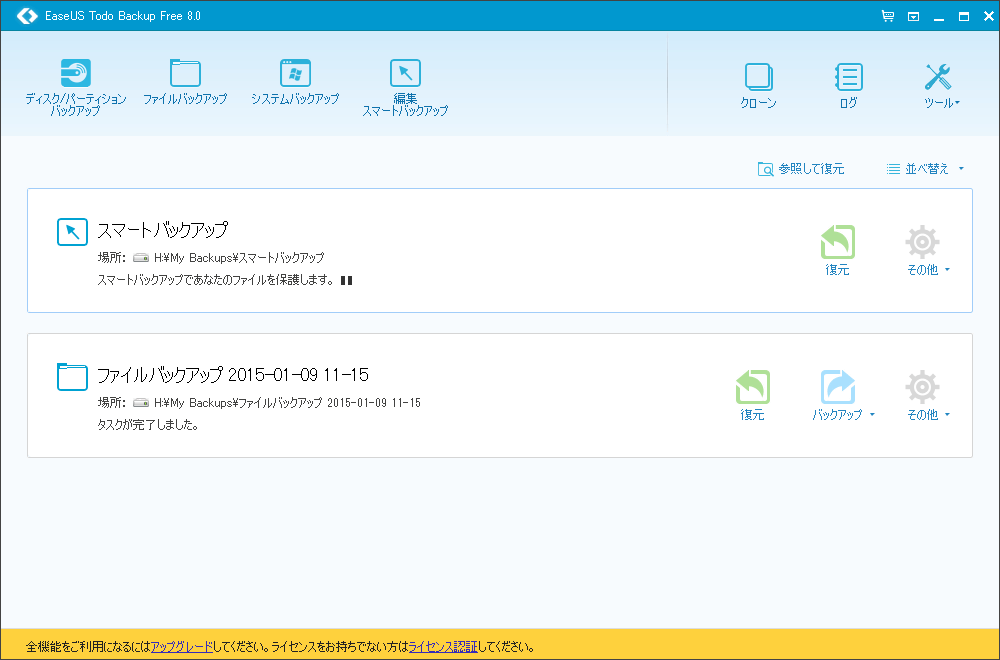Screen dimensions: 1000x660
Task: Click the pause icon after Smart Backup status
Action: [x=346, y=280]
